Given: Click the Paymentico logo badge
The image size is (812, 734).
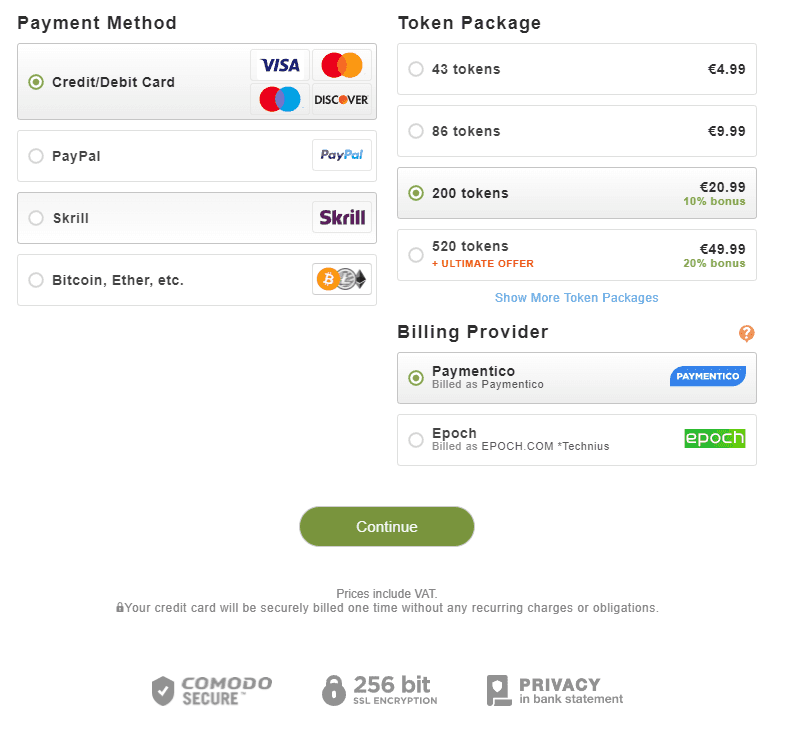Looking at the screenshot, I should pyautogui.click(x=707, y=376).
